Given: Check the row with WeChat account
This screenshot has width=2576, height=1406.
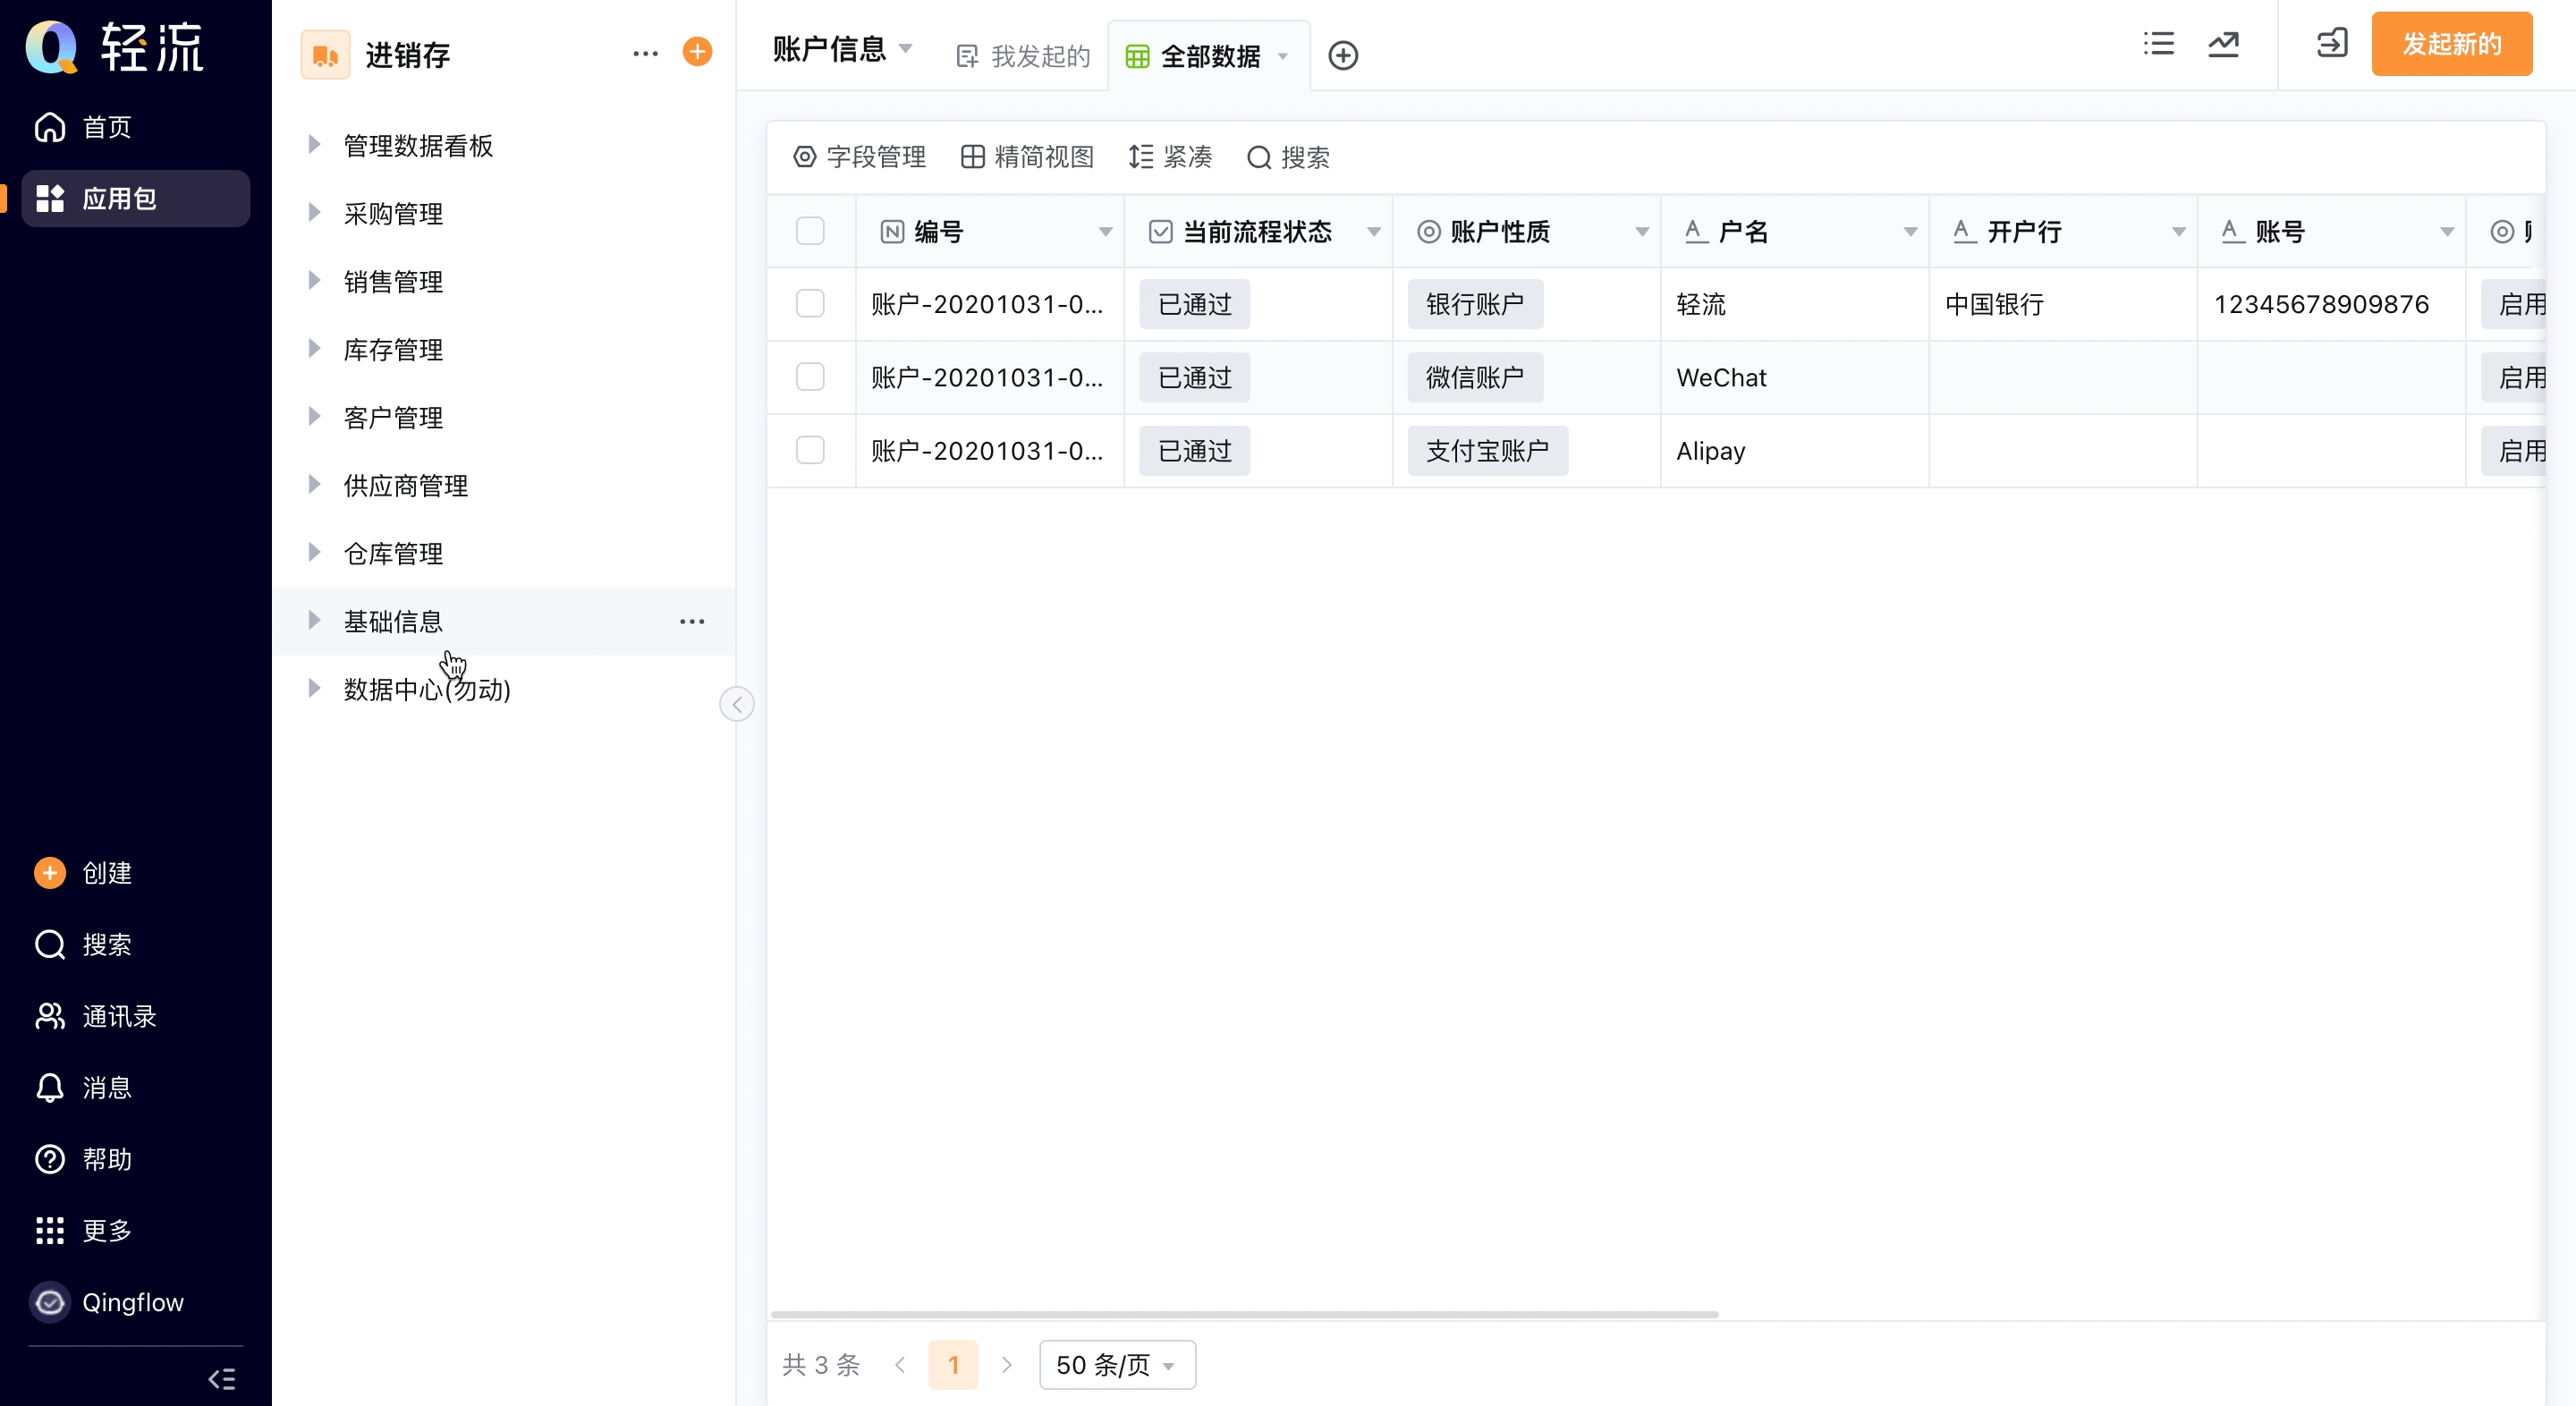Looking at the screenshot, I should tap(810, 377).
